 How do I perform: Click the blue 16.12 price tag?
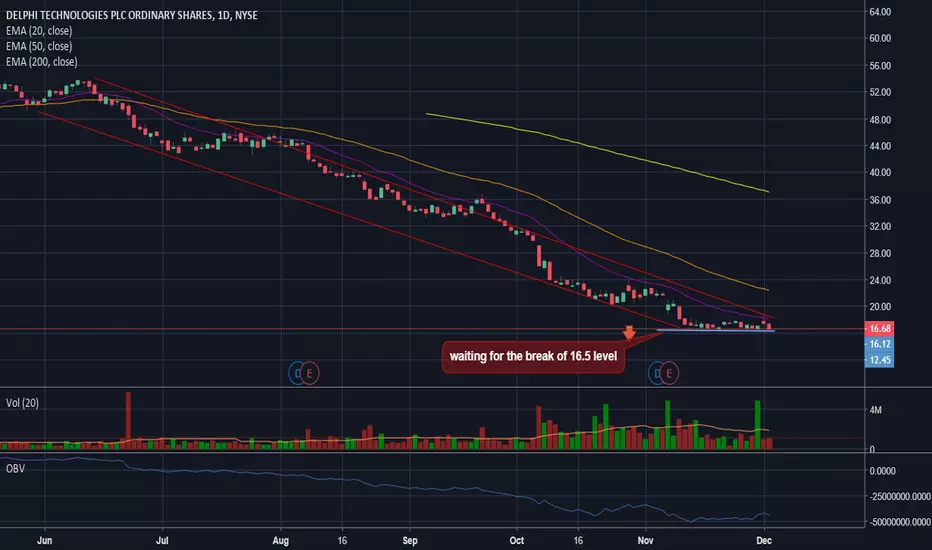click(x=879, y=344)
